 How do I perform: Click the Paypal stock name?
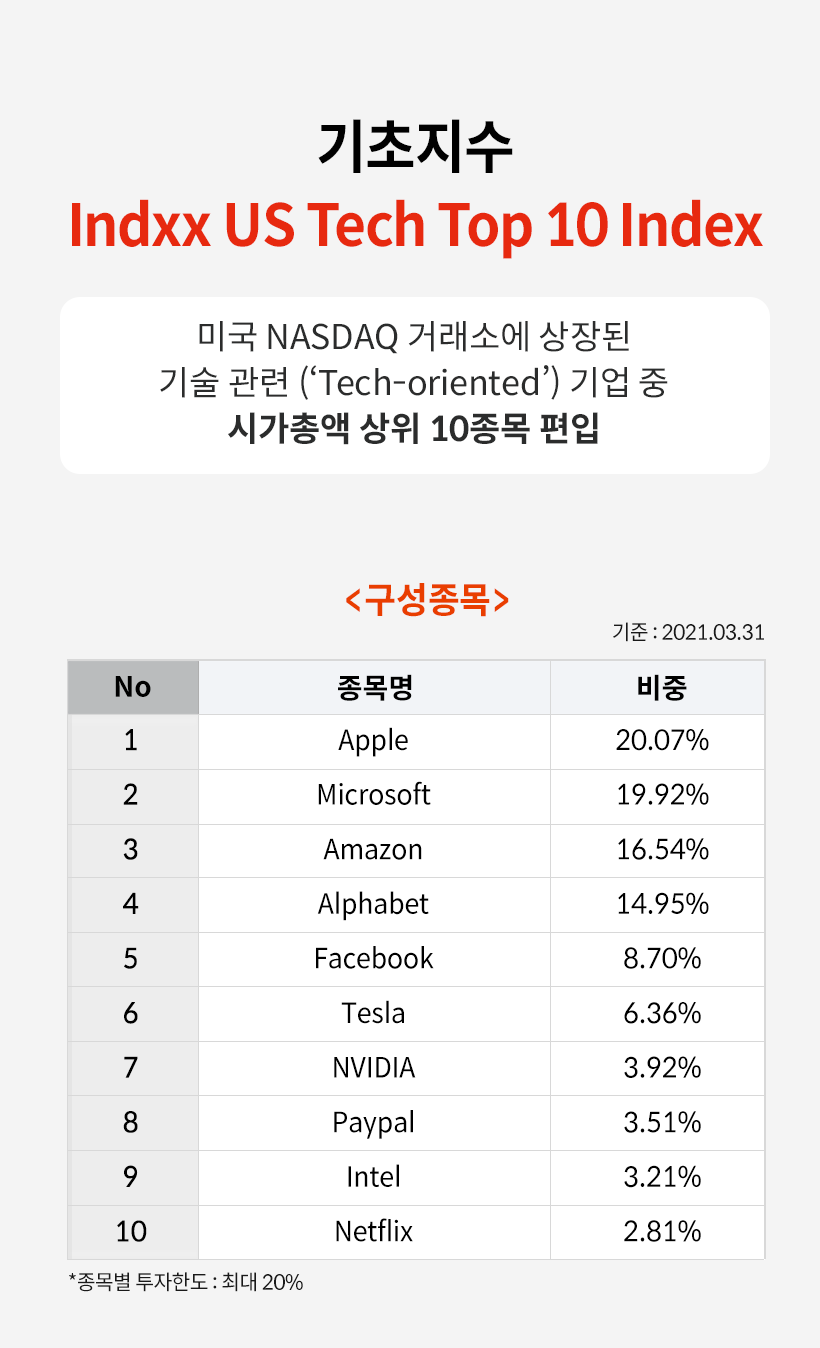pos(373,1122)
